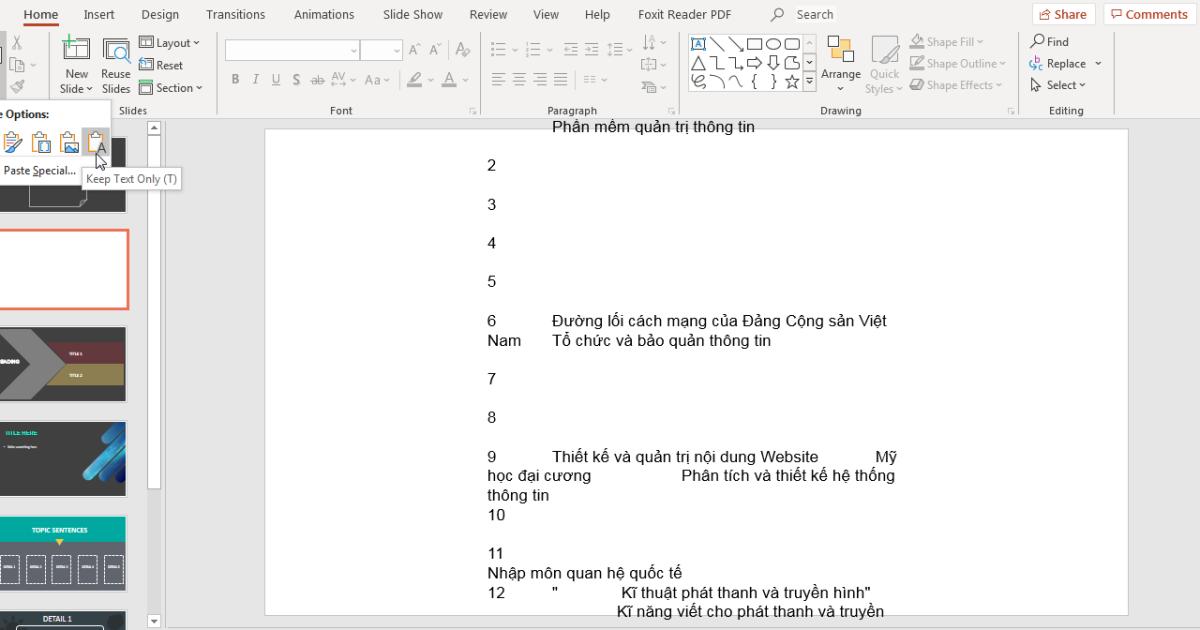This screenshot has height=630, width=1200.
Task: Switch to the Insert ribbon tab
Action: point(98,14)
